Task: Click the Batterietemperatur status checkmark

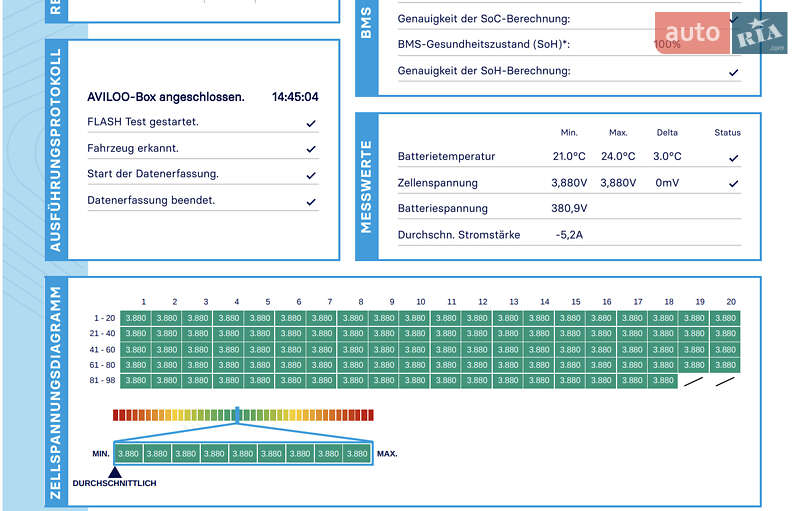Action: [x=734, y=158]
